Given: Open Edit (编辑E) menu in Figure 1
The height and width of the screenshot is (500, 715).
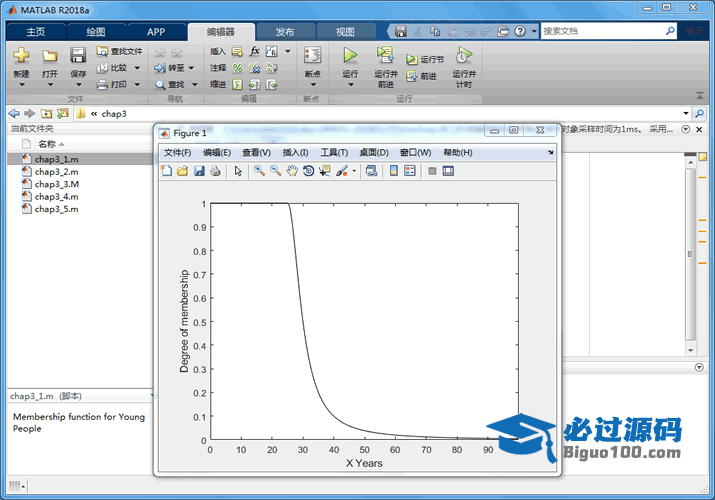Looking at the screenshot, I should (x=217, y=152).
